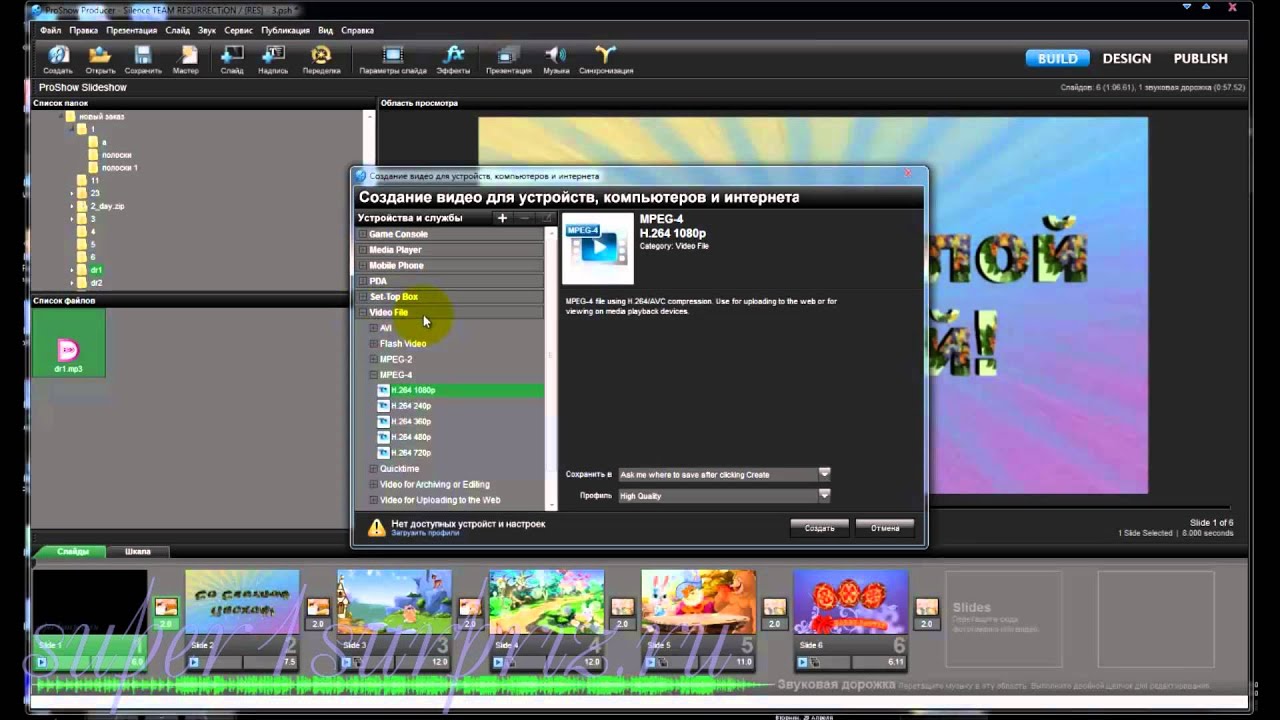Select H.264 720p preset

(x=411, y=453)
